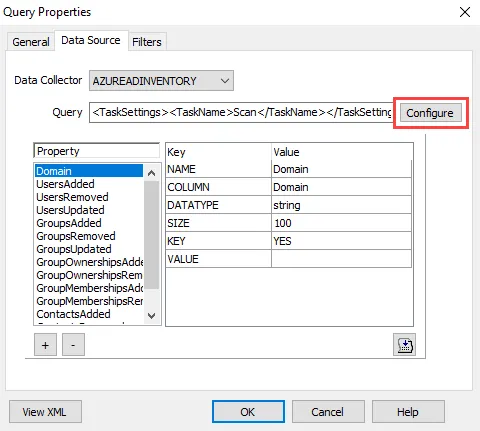
Task: Select GroupMembershipsAdded property
Action: pos(89,288)
